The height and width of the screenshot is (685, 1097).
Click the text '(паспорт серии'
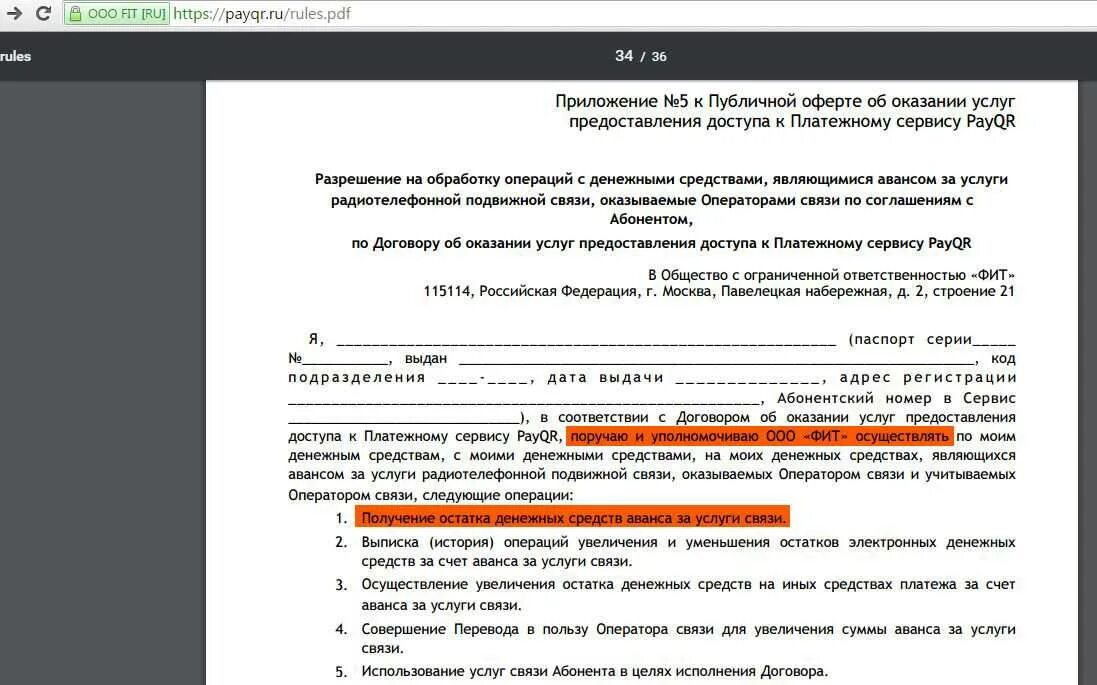coord(910,339)
